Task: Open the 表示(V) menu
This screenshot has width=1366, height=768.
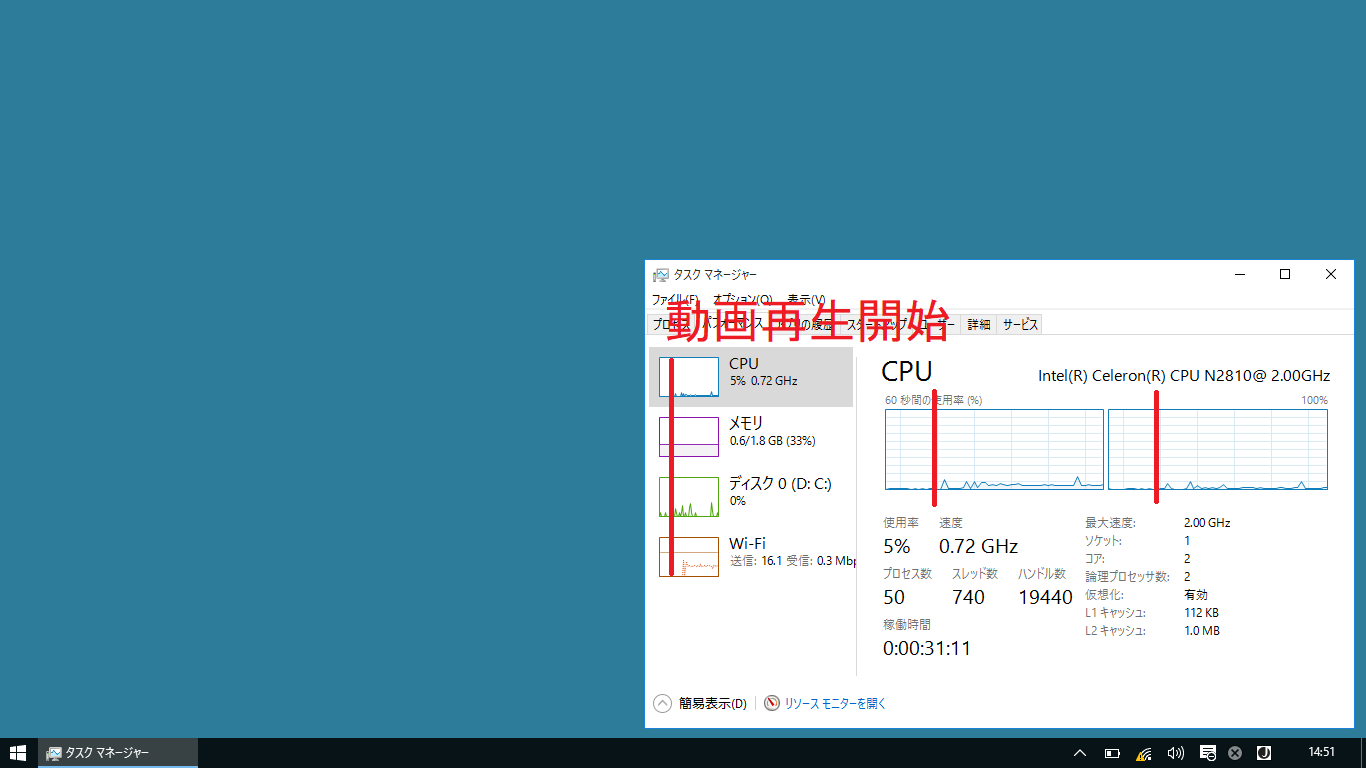Action: point(806,300)
